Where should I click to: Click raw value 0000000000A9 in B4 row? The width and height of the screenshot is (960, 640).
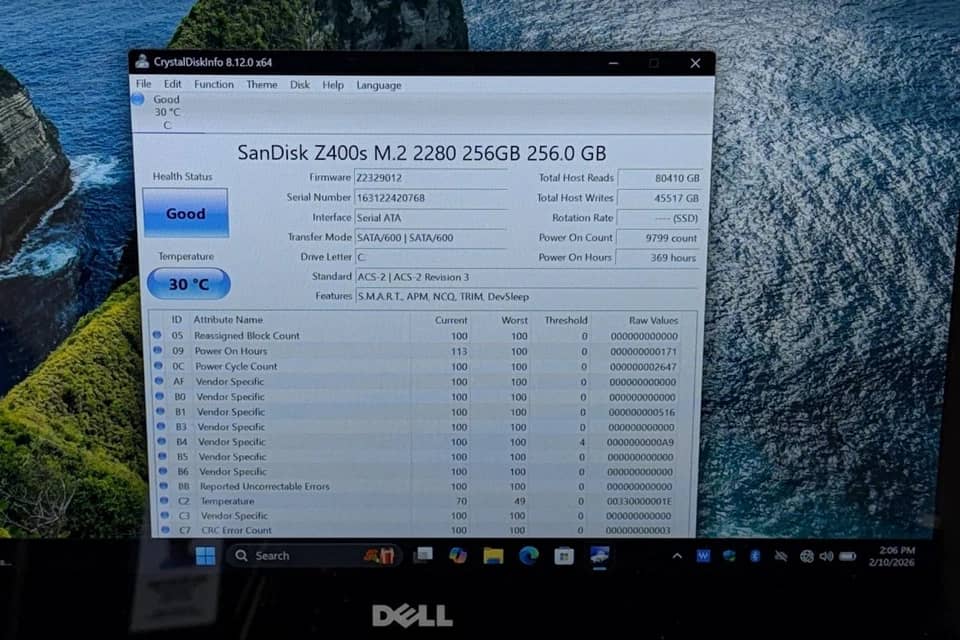click(x=640, y=442)
